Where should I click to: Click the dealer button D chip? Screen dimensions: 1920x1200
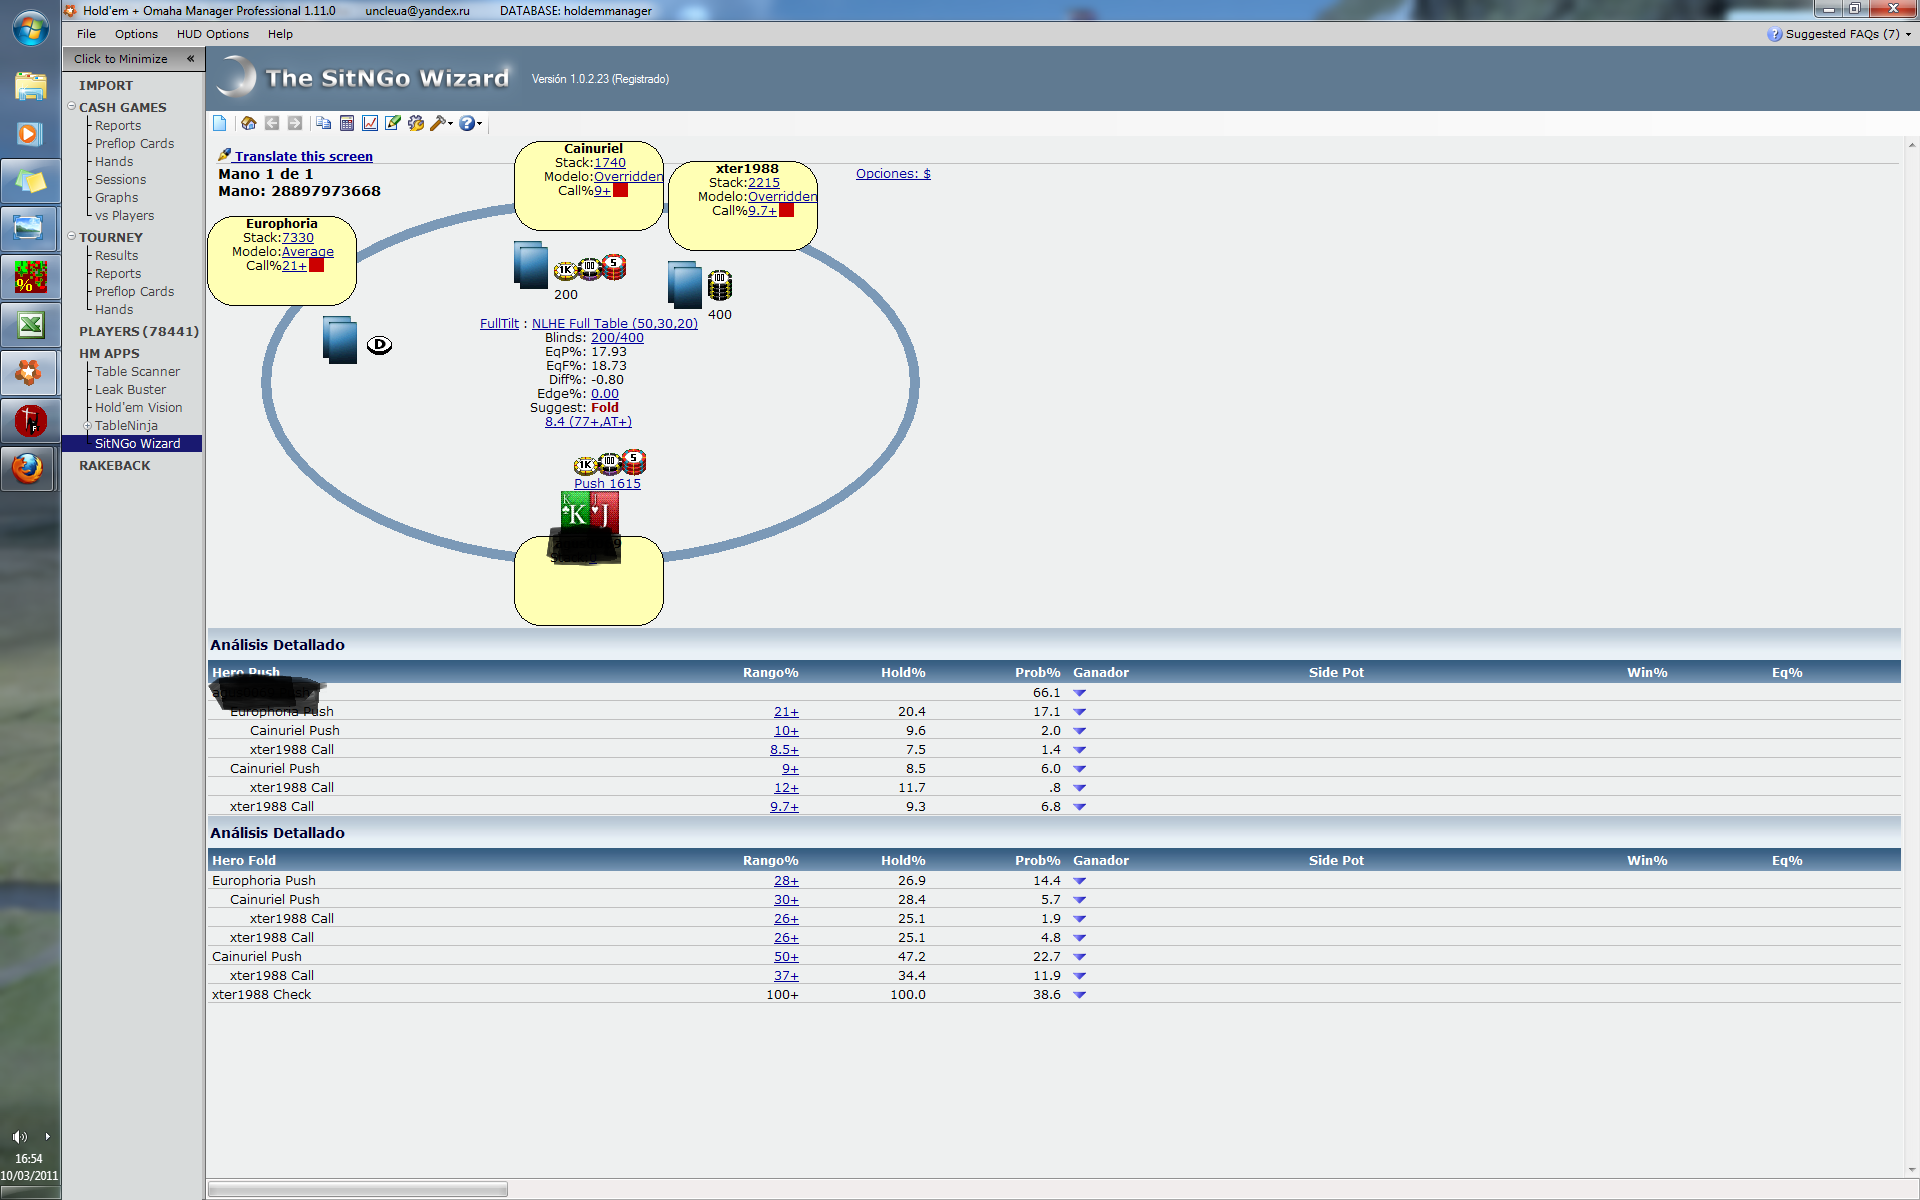point(379,345)
